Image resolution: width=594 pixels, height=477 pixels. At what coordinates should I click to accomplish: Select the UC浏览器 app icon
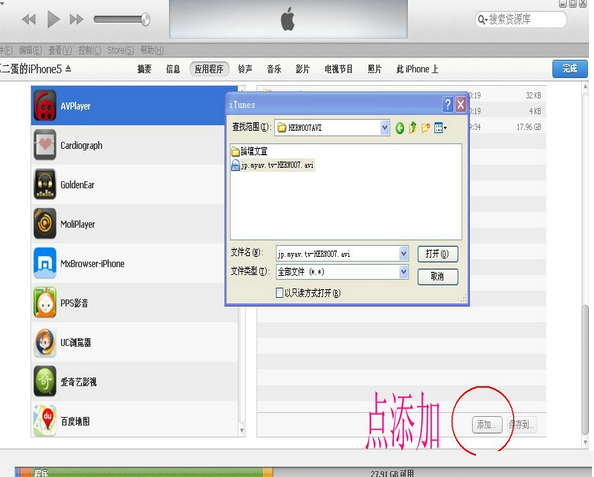[x=45, y=342]
